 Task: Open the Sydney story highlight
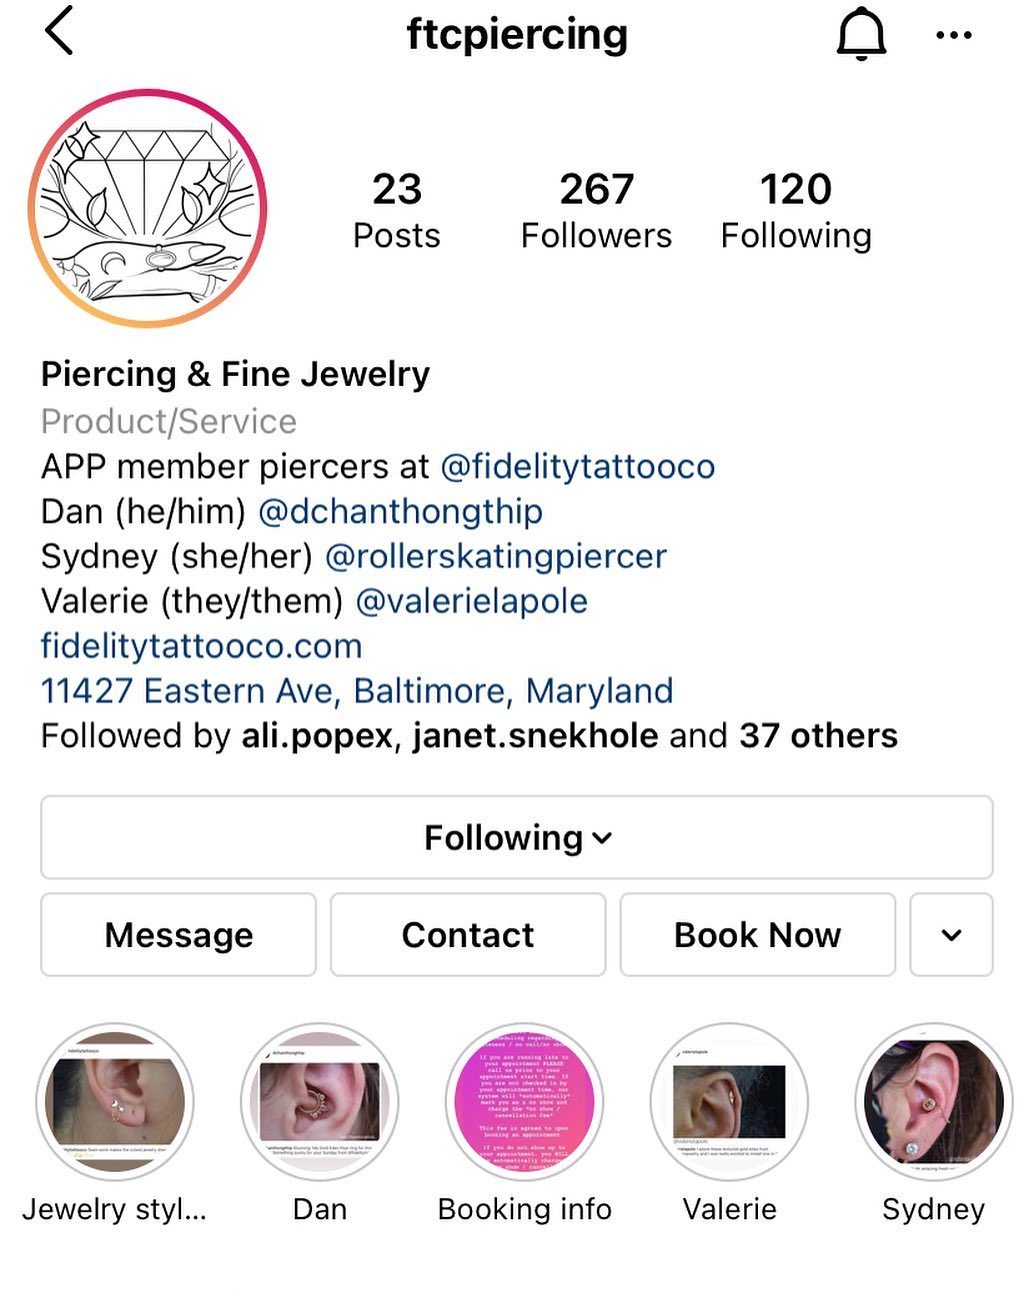click(934, 1101)
